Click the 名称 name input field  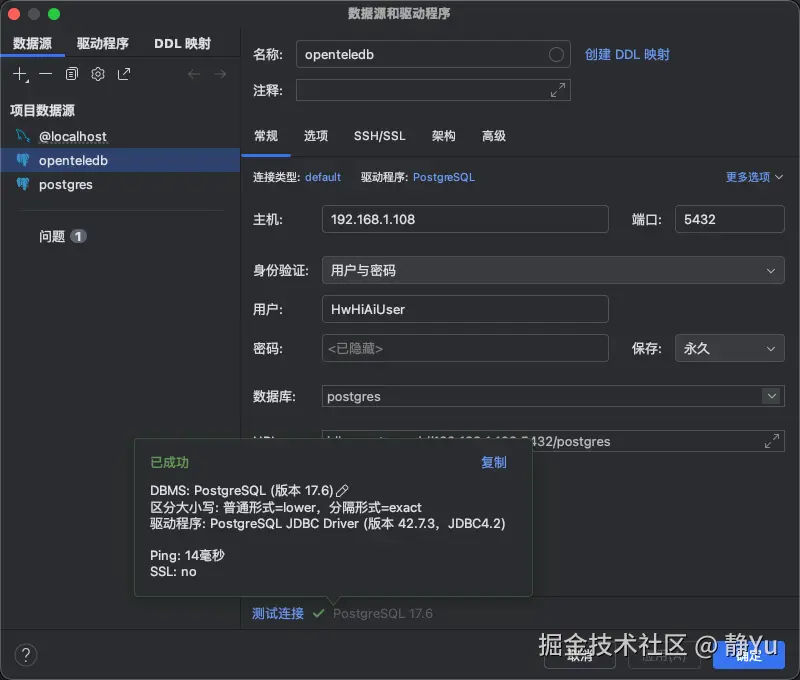pos(433,55)
